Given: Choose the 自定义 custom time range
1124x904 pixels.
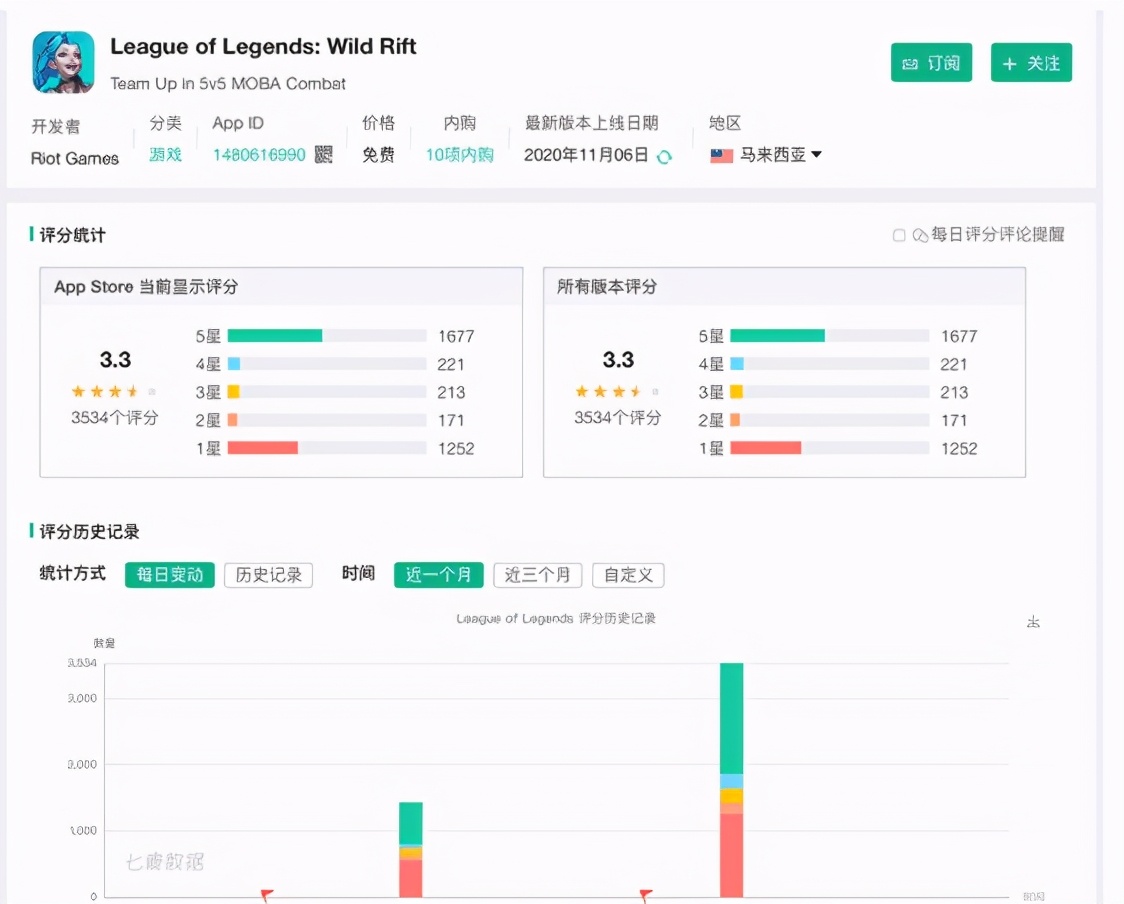Looking at the screenshot, I should [629, 575].
